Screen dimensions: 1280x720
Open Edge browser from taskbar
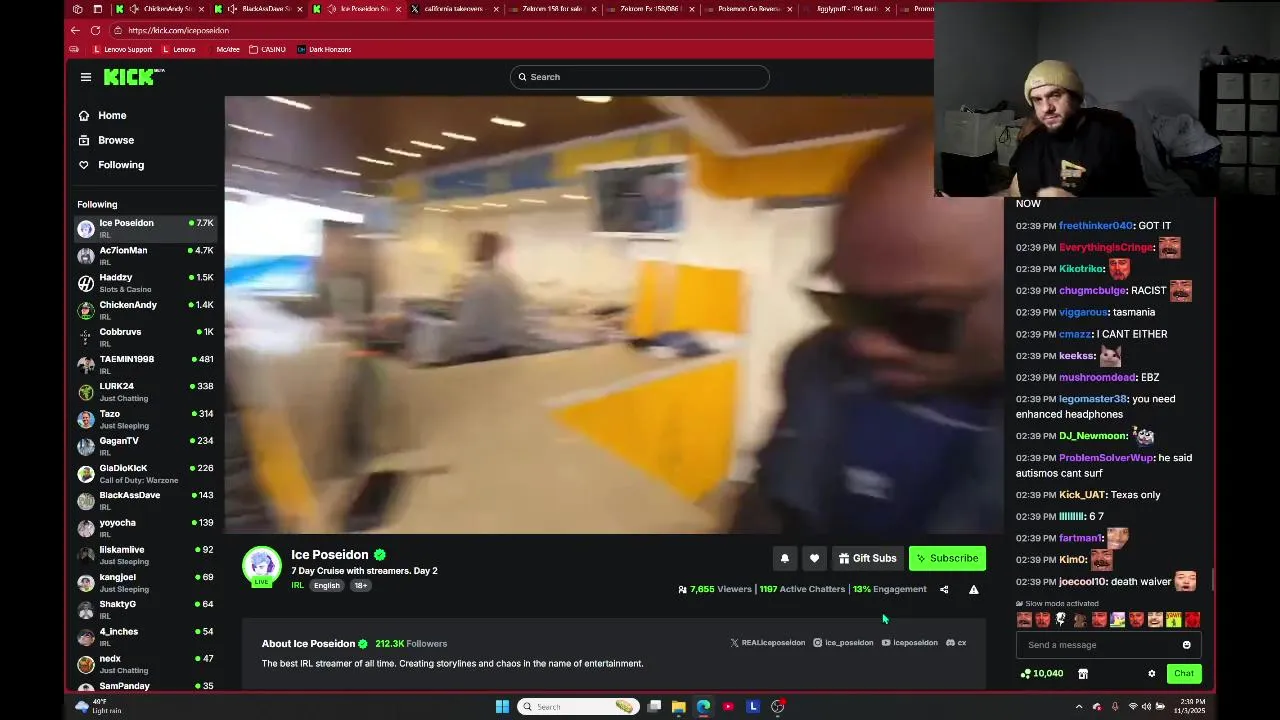coord(703,706)
